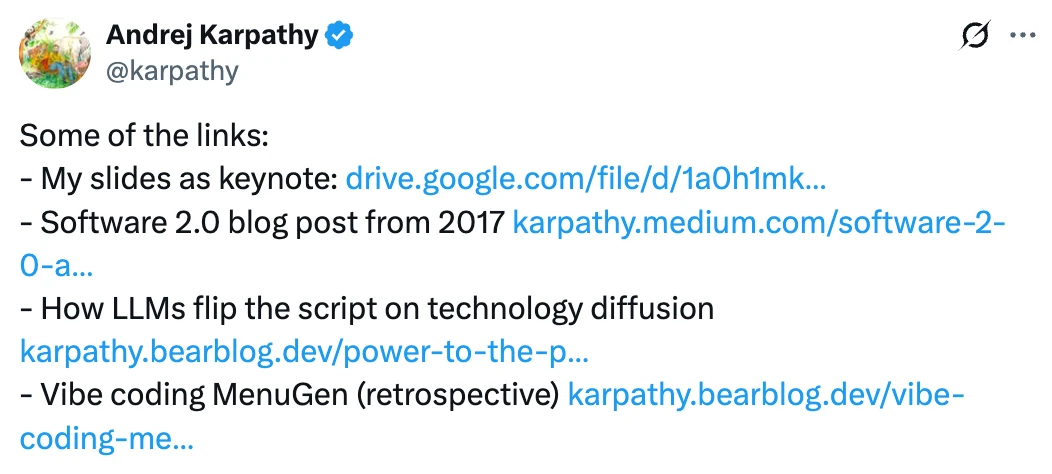Click the wrapped "coding-me…" link continuation
The width and height of the screenshot is (1052, 474).
pyautogui.click(x=107, y=438)
